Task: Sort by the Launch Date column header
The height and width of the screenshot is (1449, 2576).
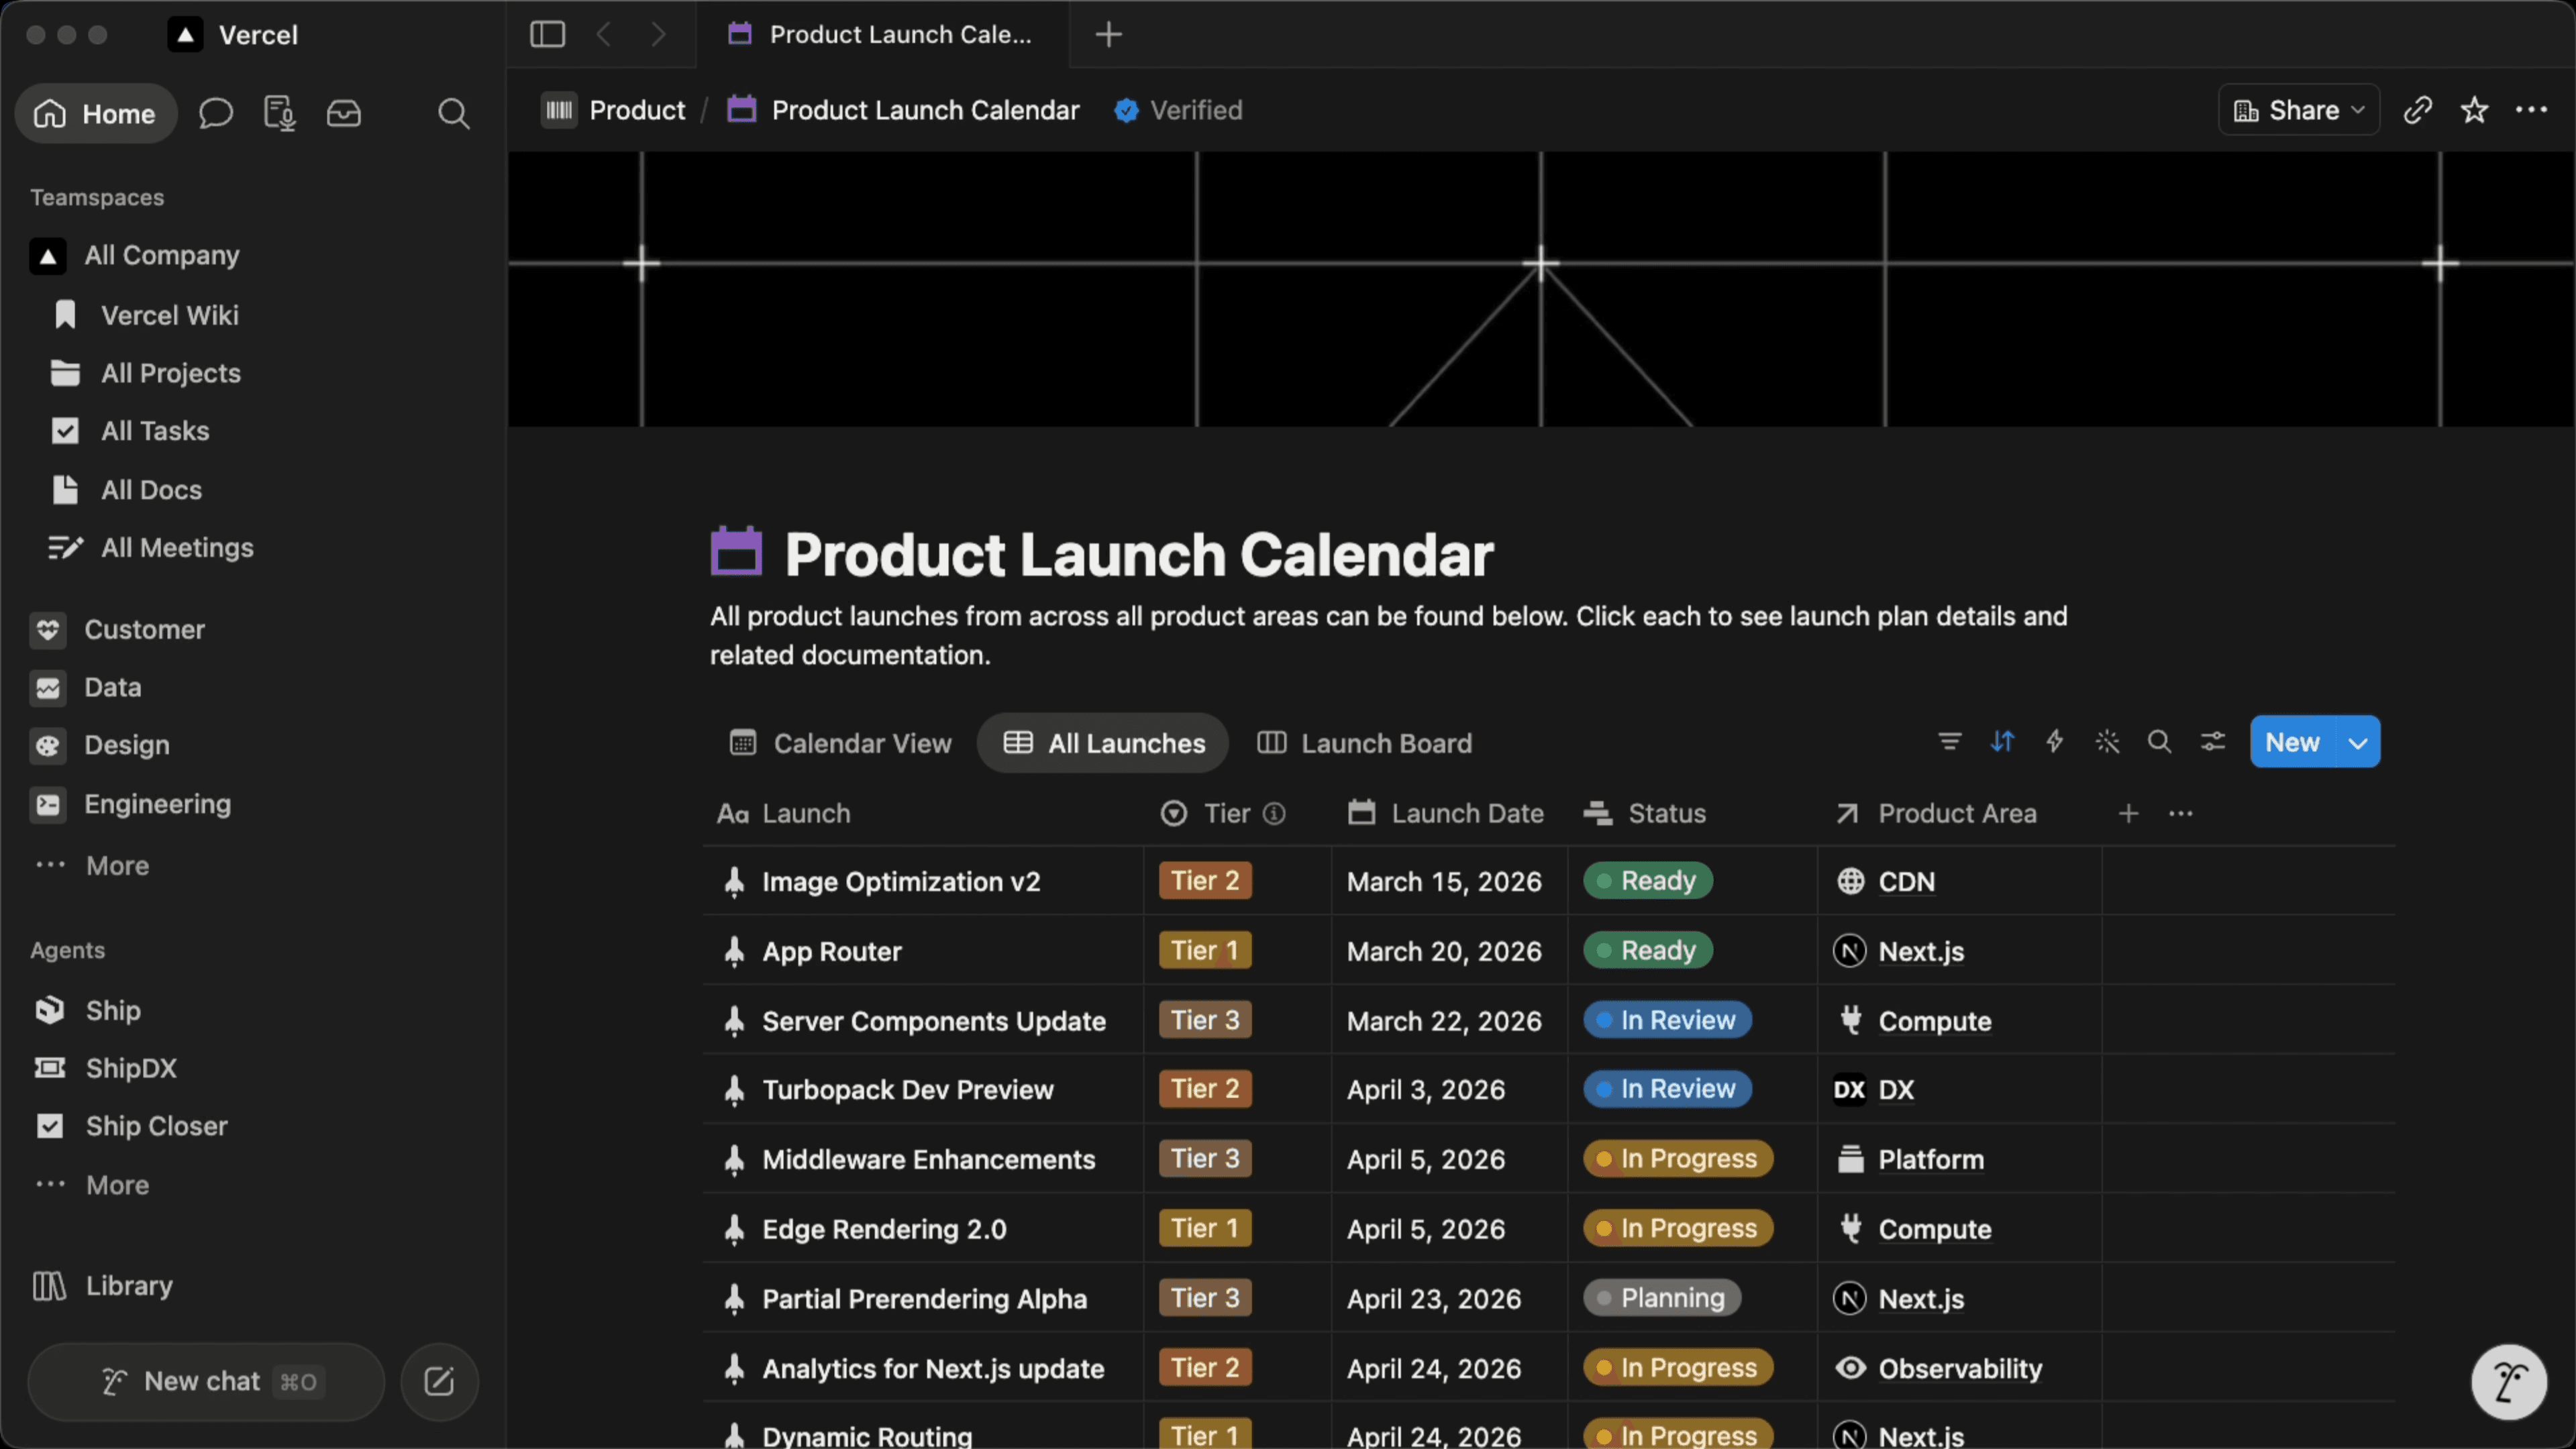Action: coord(1445,813)
